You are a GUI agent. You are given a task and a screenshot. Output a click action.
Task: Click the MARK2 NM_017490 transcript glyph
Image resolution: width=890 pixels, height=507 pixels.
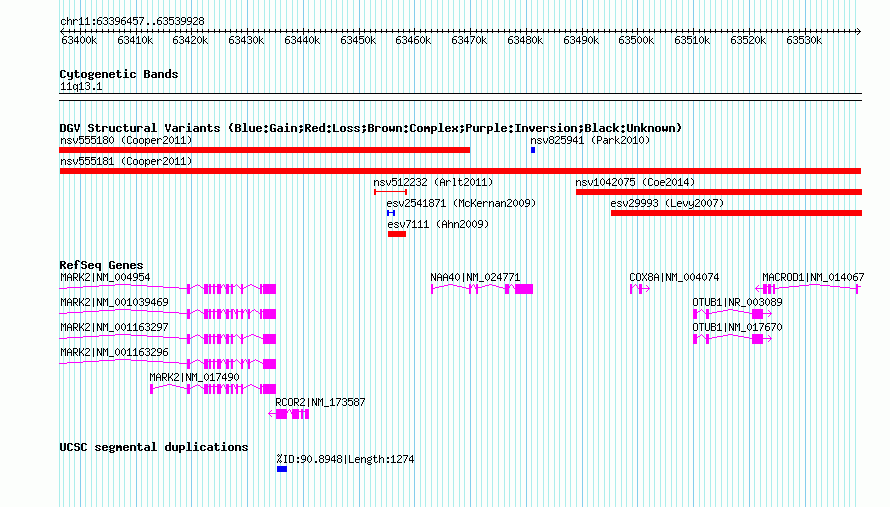point(213,389)
